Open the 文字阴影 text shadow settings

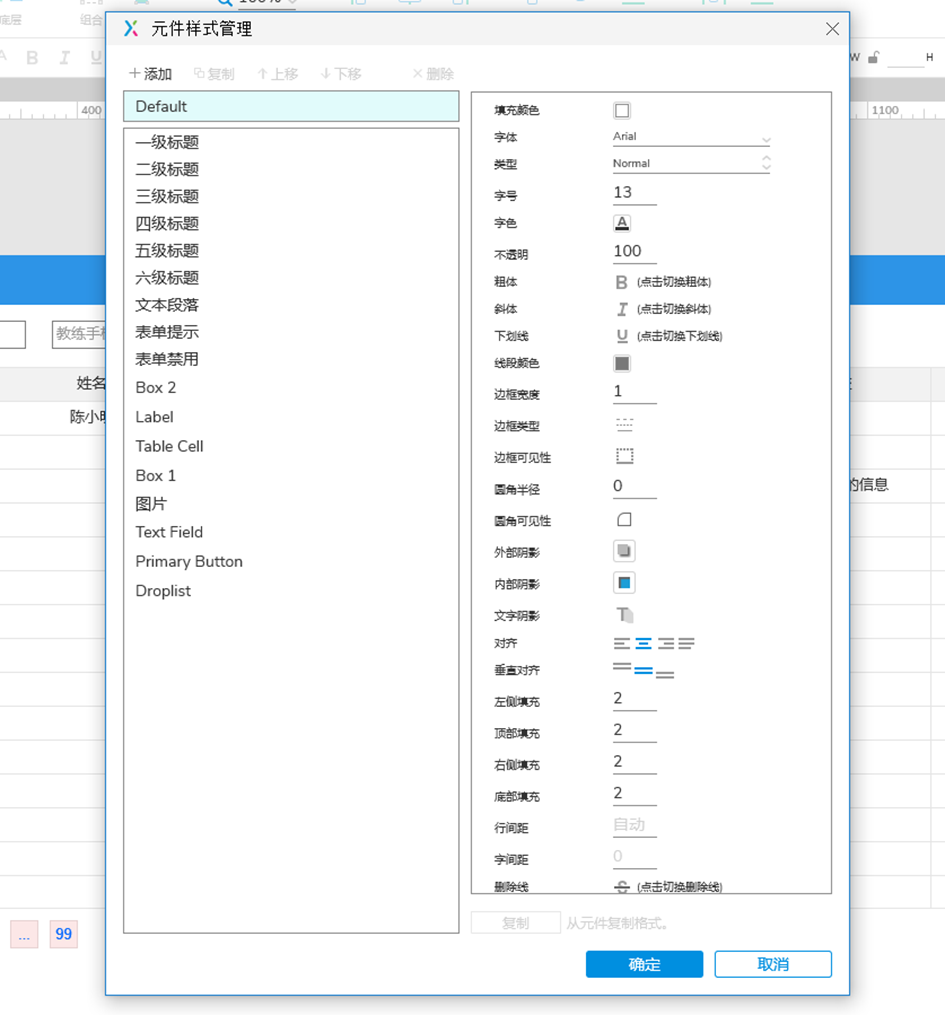click(624, 614)
